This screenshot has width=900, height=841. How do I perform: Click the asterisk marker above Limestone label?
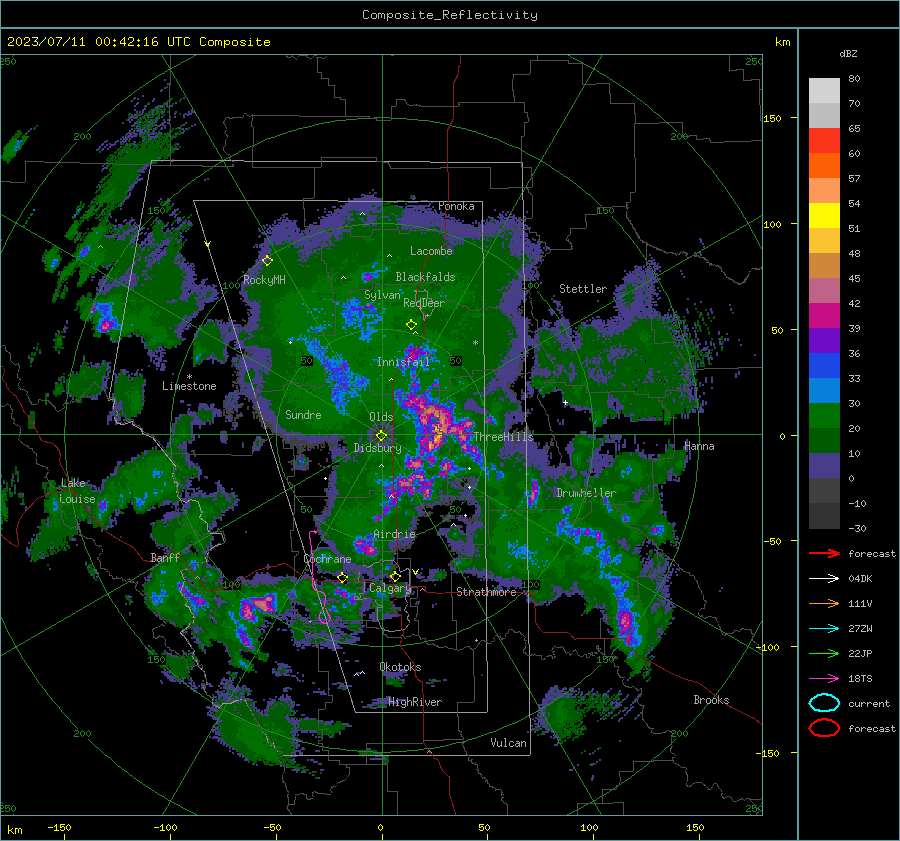tap(189, 377)
